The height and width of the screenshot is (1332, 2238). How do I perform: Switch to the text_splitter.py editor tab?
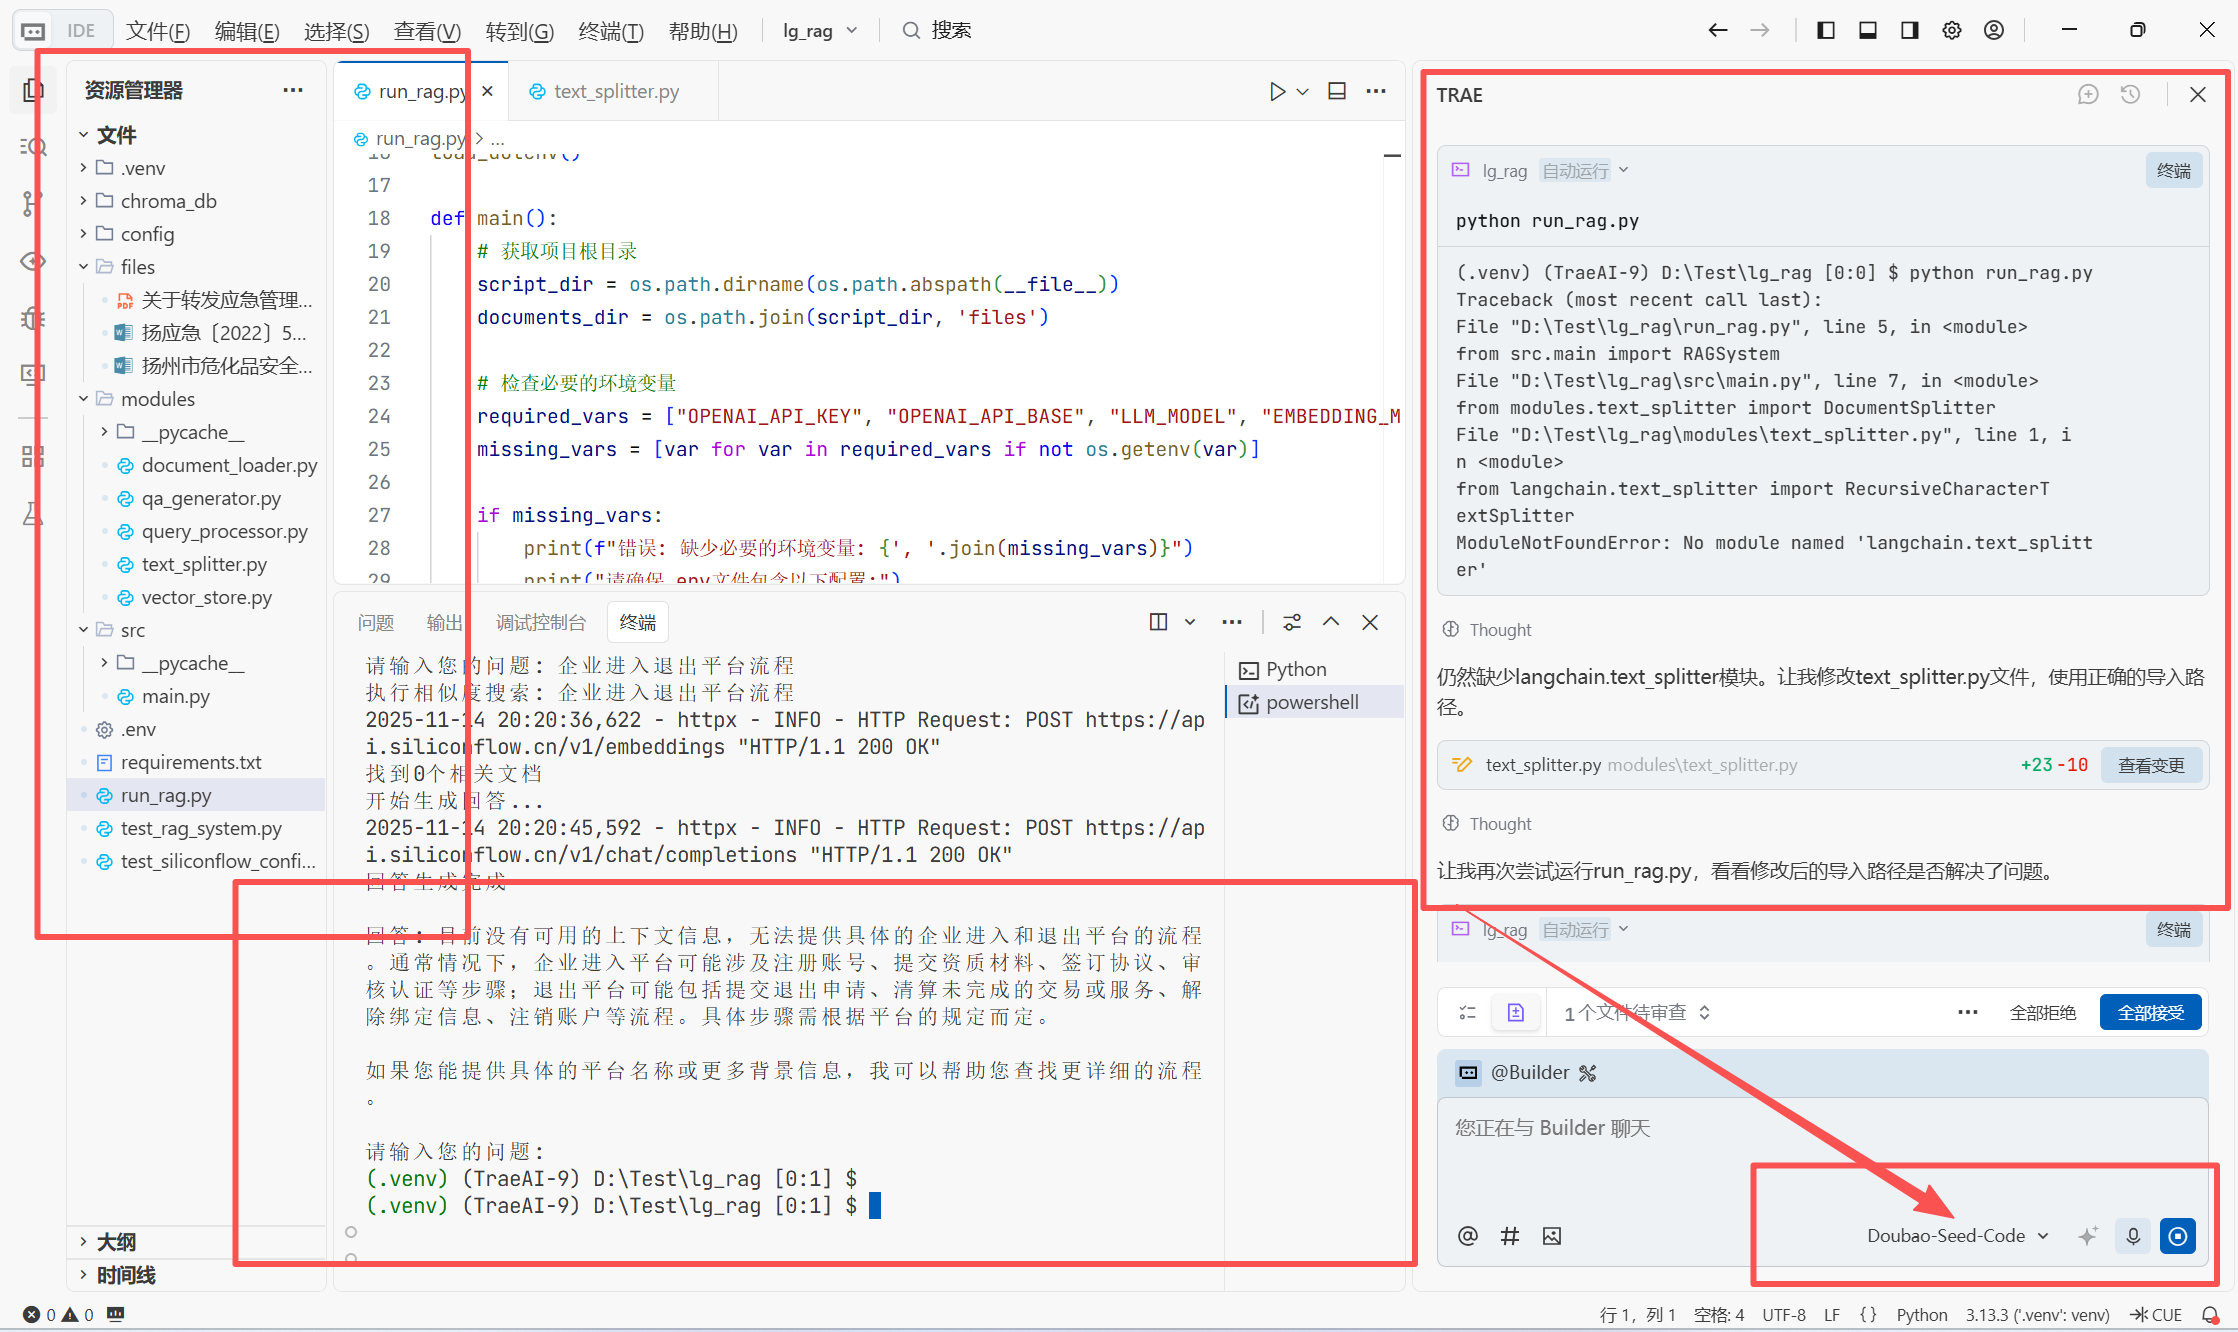coord(615,91)
